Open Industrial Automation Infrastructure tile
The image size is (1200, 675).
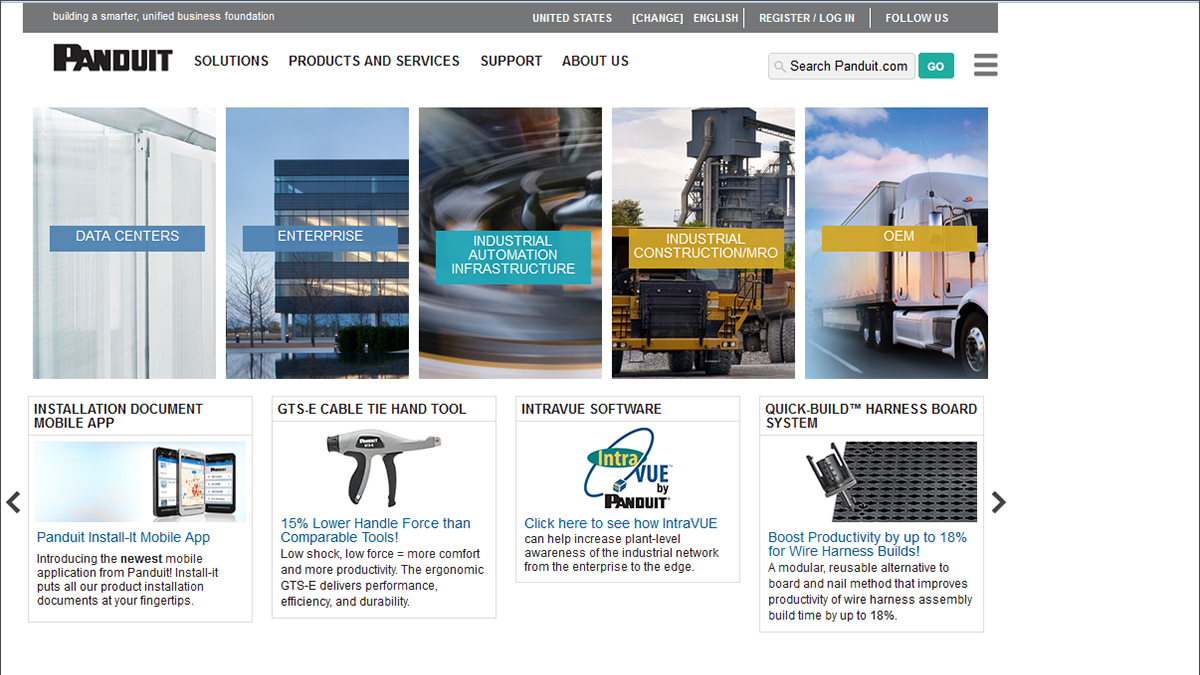(510, 243)
